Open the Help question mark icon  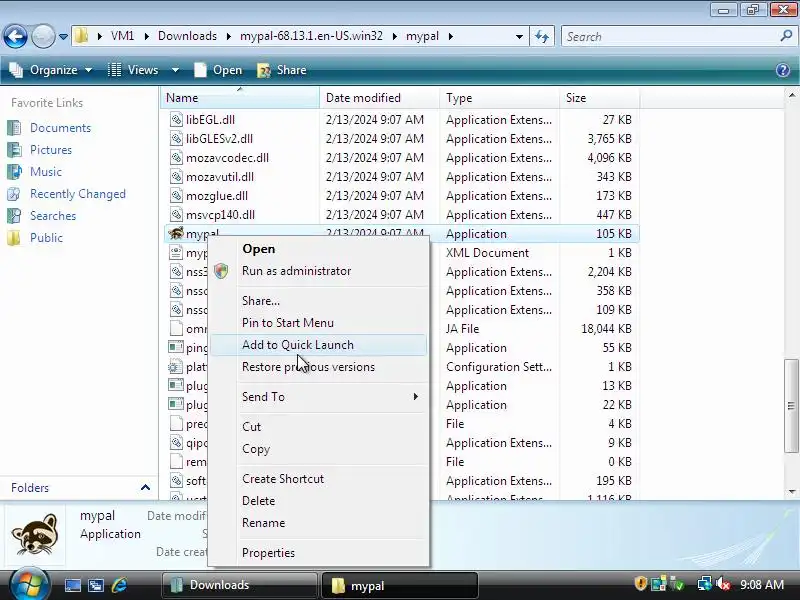coord(783,70)
